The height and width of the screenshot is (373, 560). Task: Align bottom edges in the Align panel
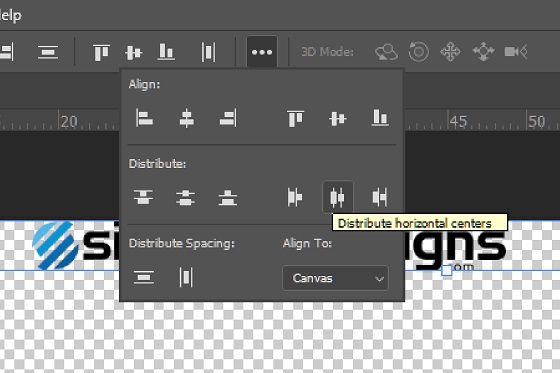point(380,118)
